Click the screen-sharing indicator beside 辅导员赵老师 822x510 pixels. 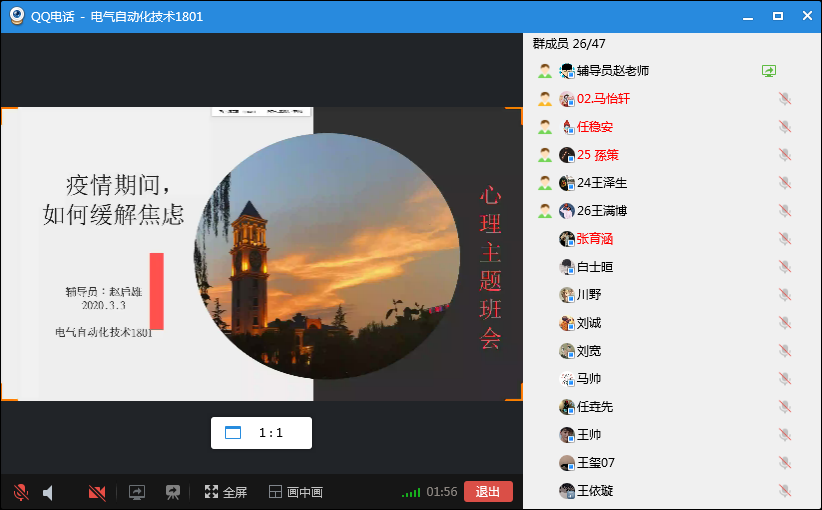[x=769, y=71]
